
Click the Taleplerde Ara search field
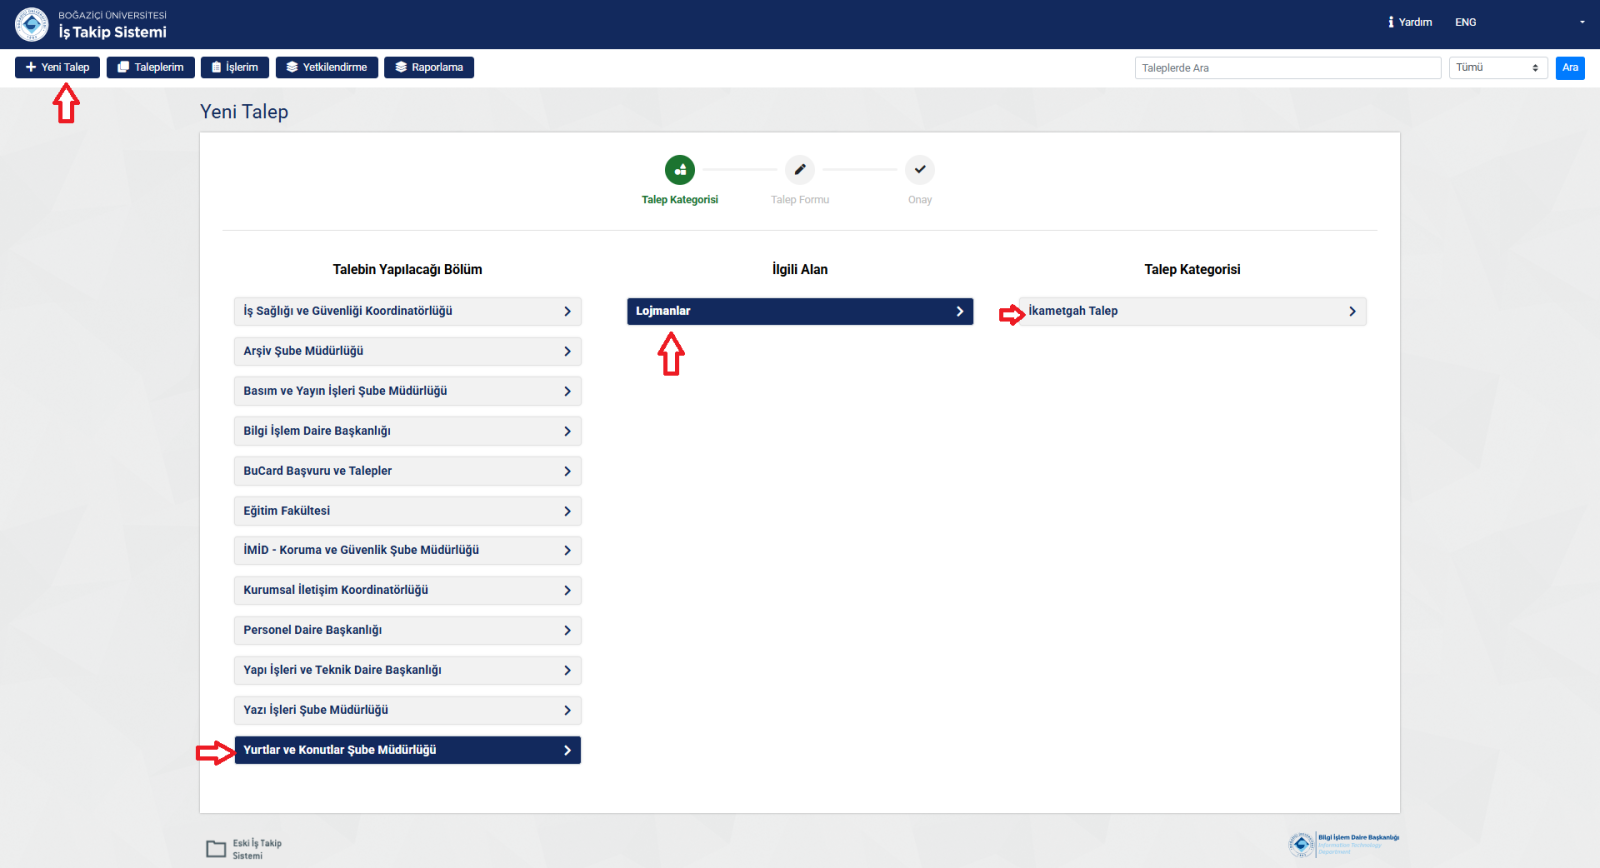click(x=1288, y=68)
